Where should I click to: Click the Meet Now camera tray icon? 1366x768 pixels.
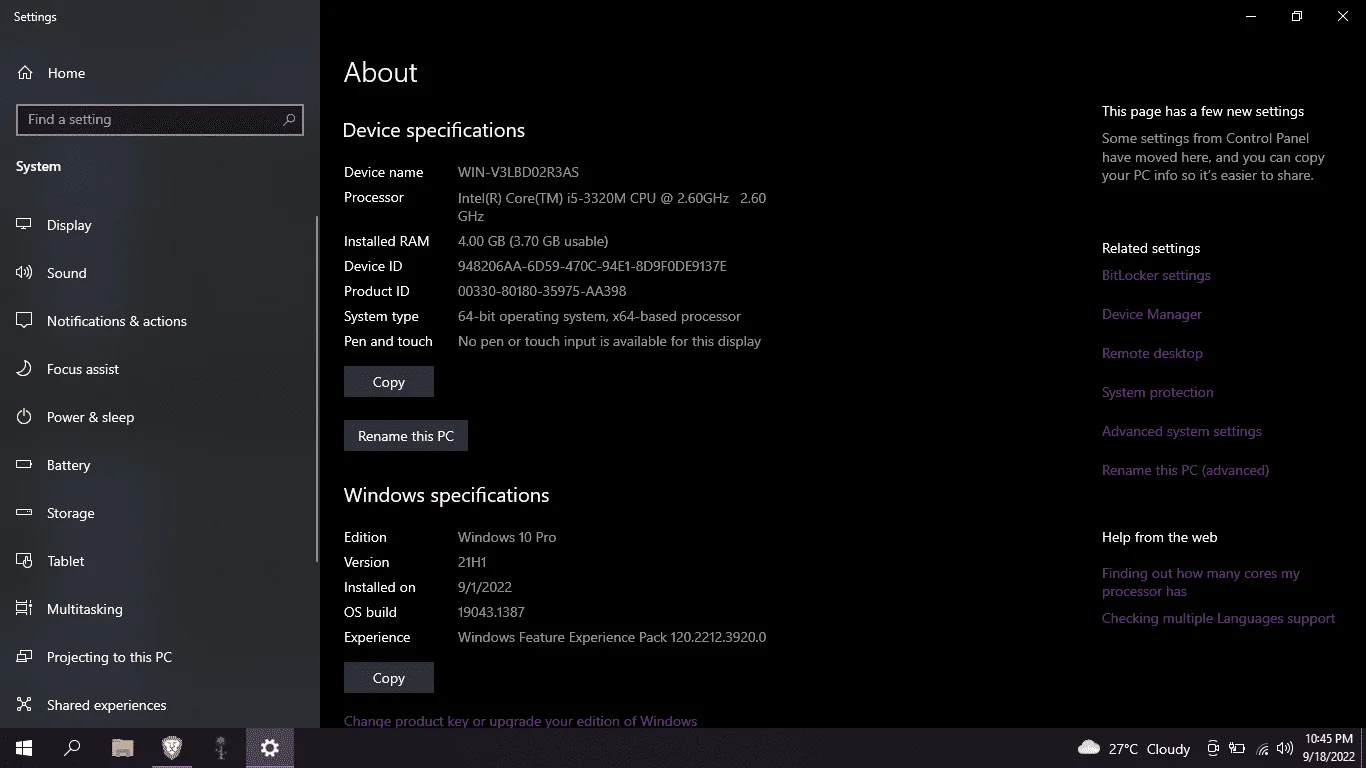click(1213, 748)
